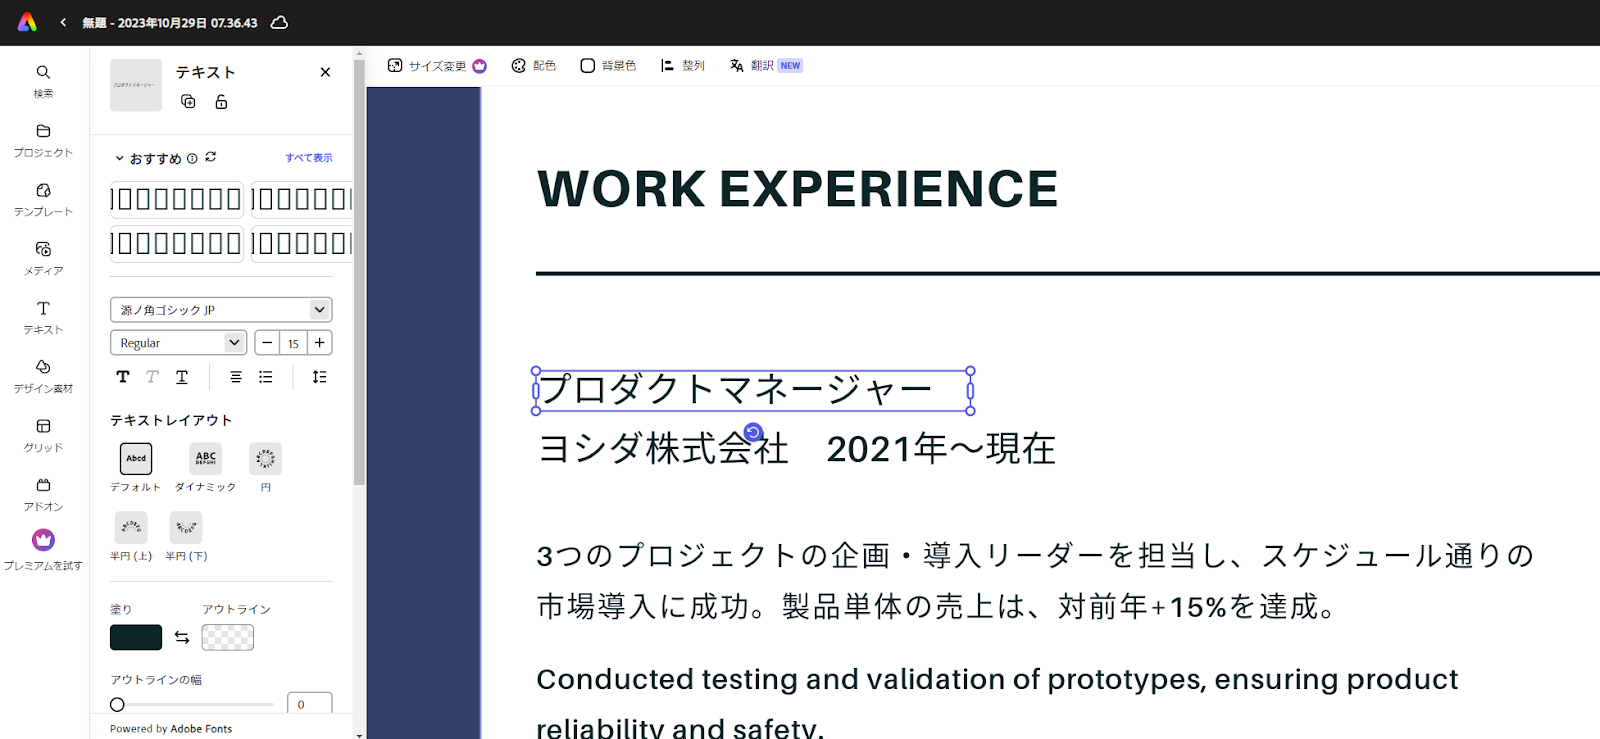Open 翻訳 translate menu

pos(766,66)
